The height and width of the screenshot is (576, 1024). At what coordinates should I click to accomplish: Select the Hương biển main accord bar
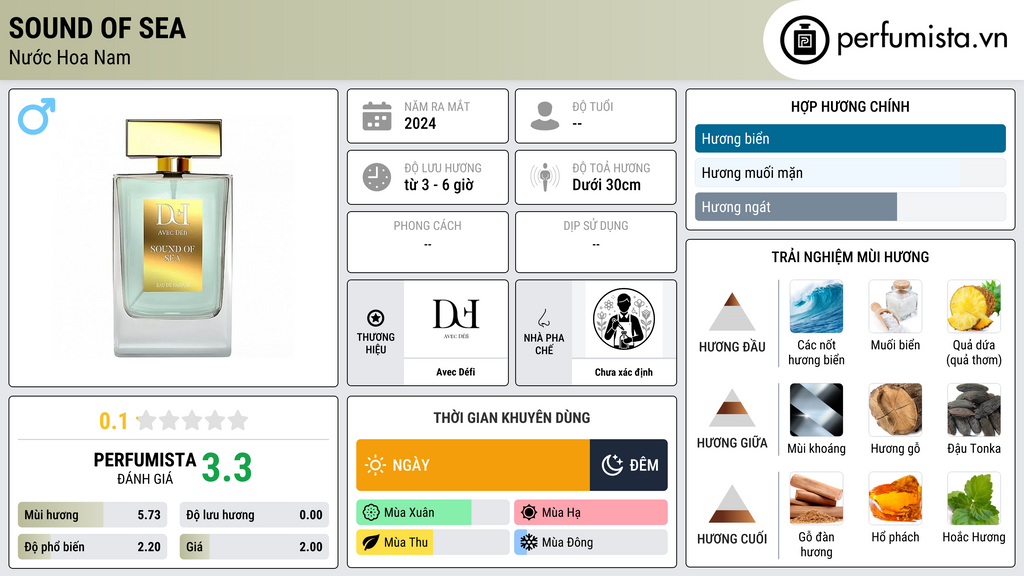pos(850,138)
